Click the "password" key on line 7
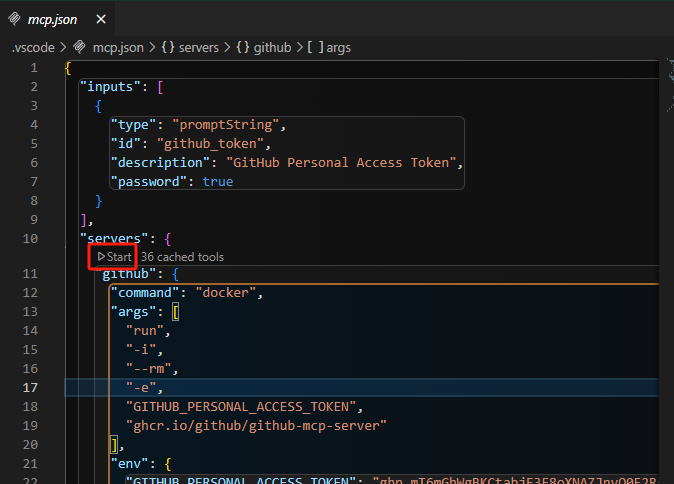This screenshot has width=674, height=484. (149, 182)
